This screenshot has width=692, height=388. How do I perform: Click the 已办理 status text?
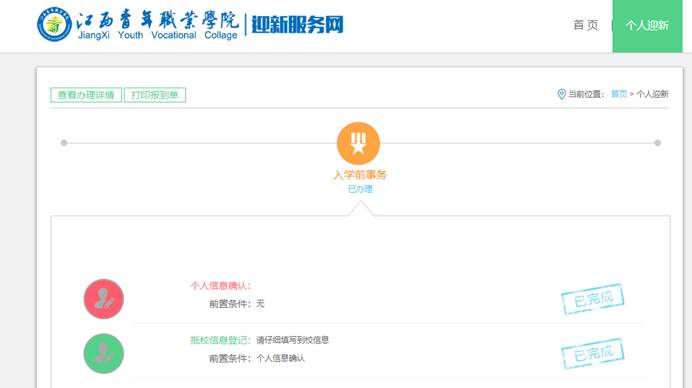coord(360,189)
